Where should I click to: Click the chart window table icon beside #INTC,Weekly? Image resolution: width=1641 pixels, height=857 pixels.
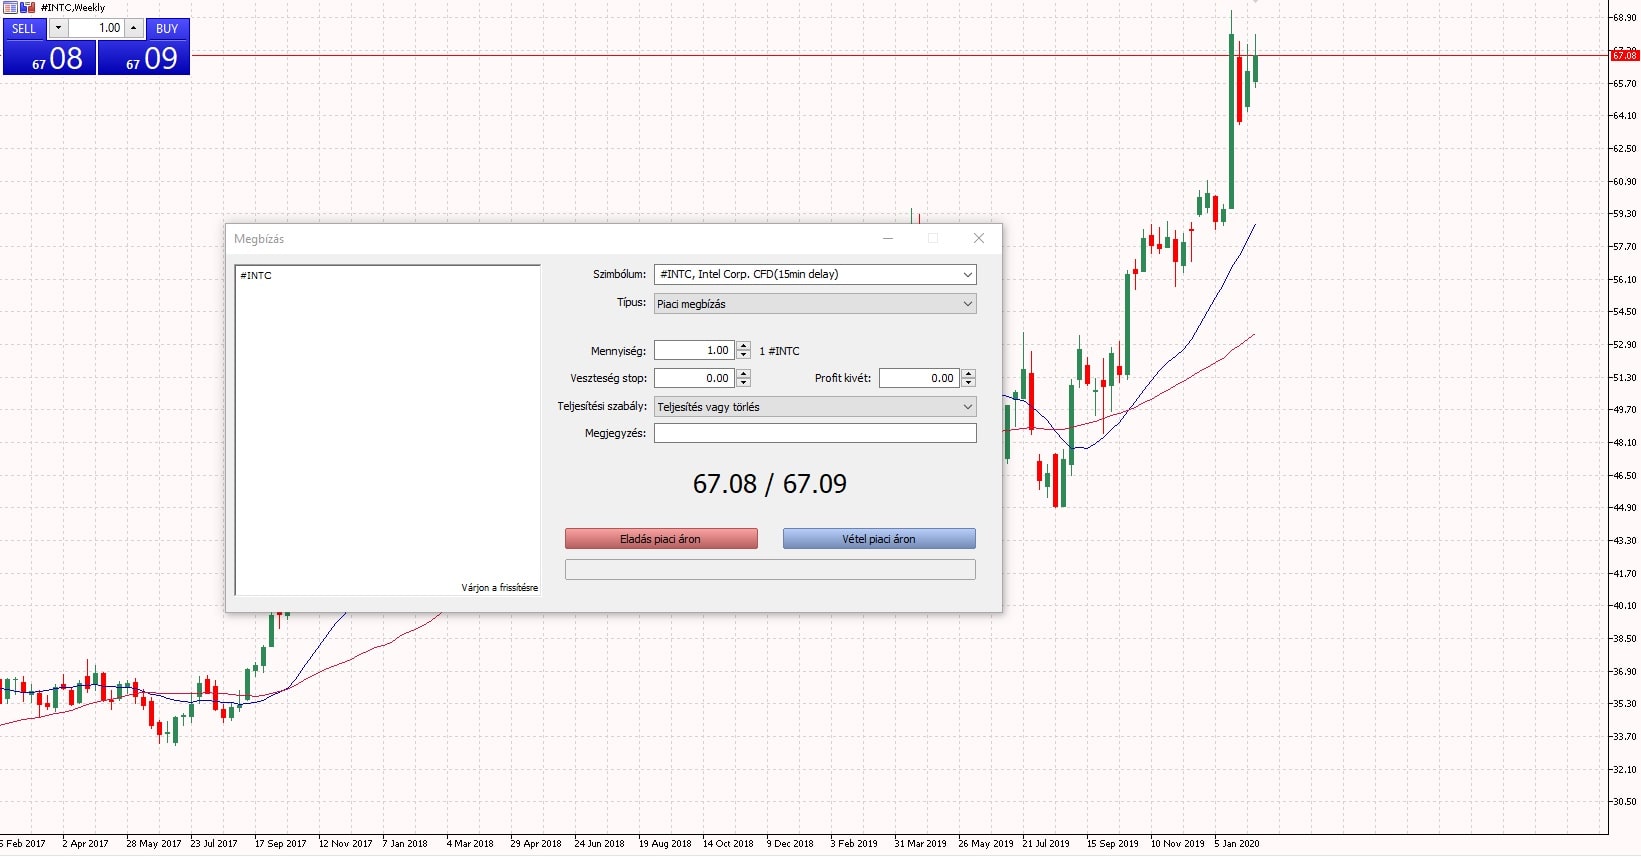[x=10, y=7]
